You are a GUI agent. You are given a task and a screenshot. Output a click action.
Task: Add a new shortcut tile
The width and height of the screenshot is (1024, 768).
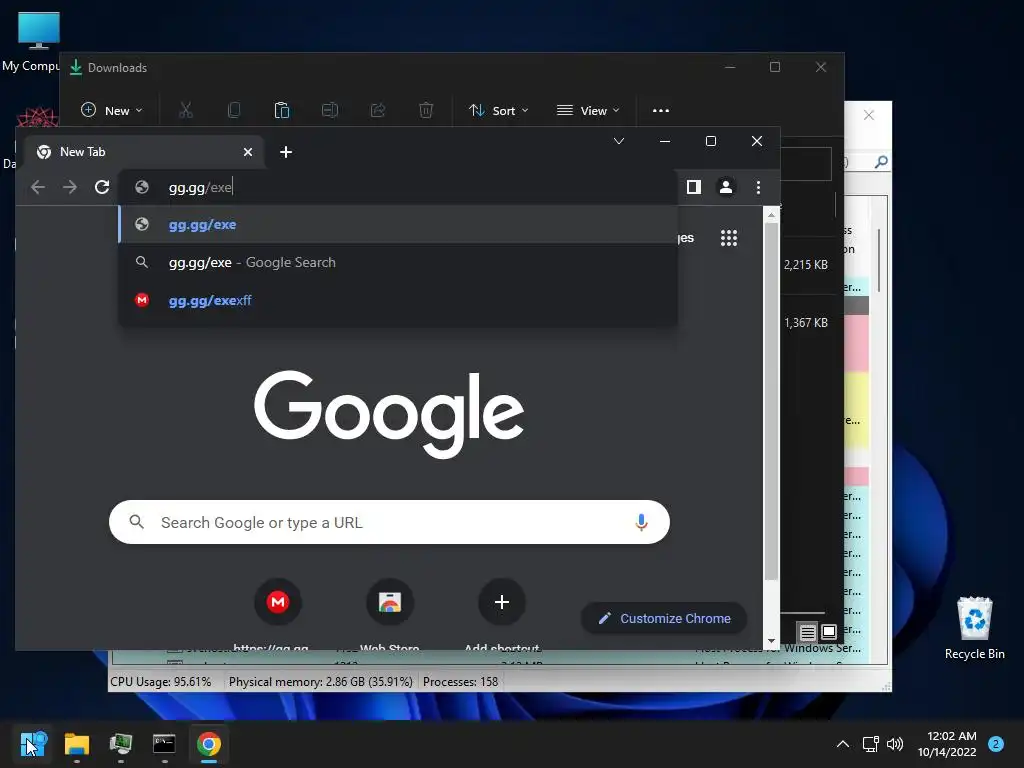502,602
